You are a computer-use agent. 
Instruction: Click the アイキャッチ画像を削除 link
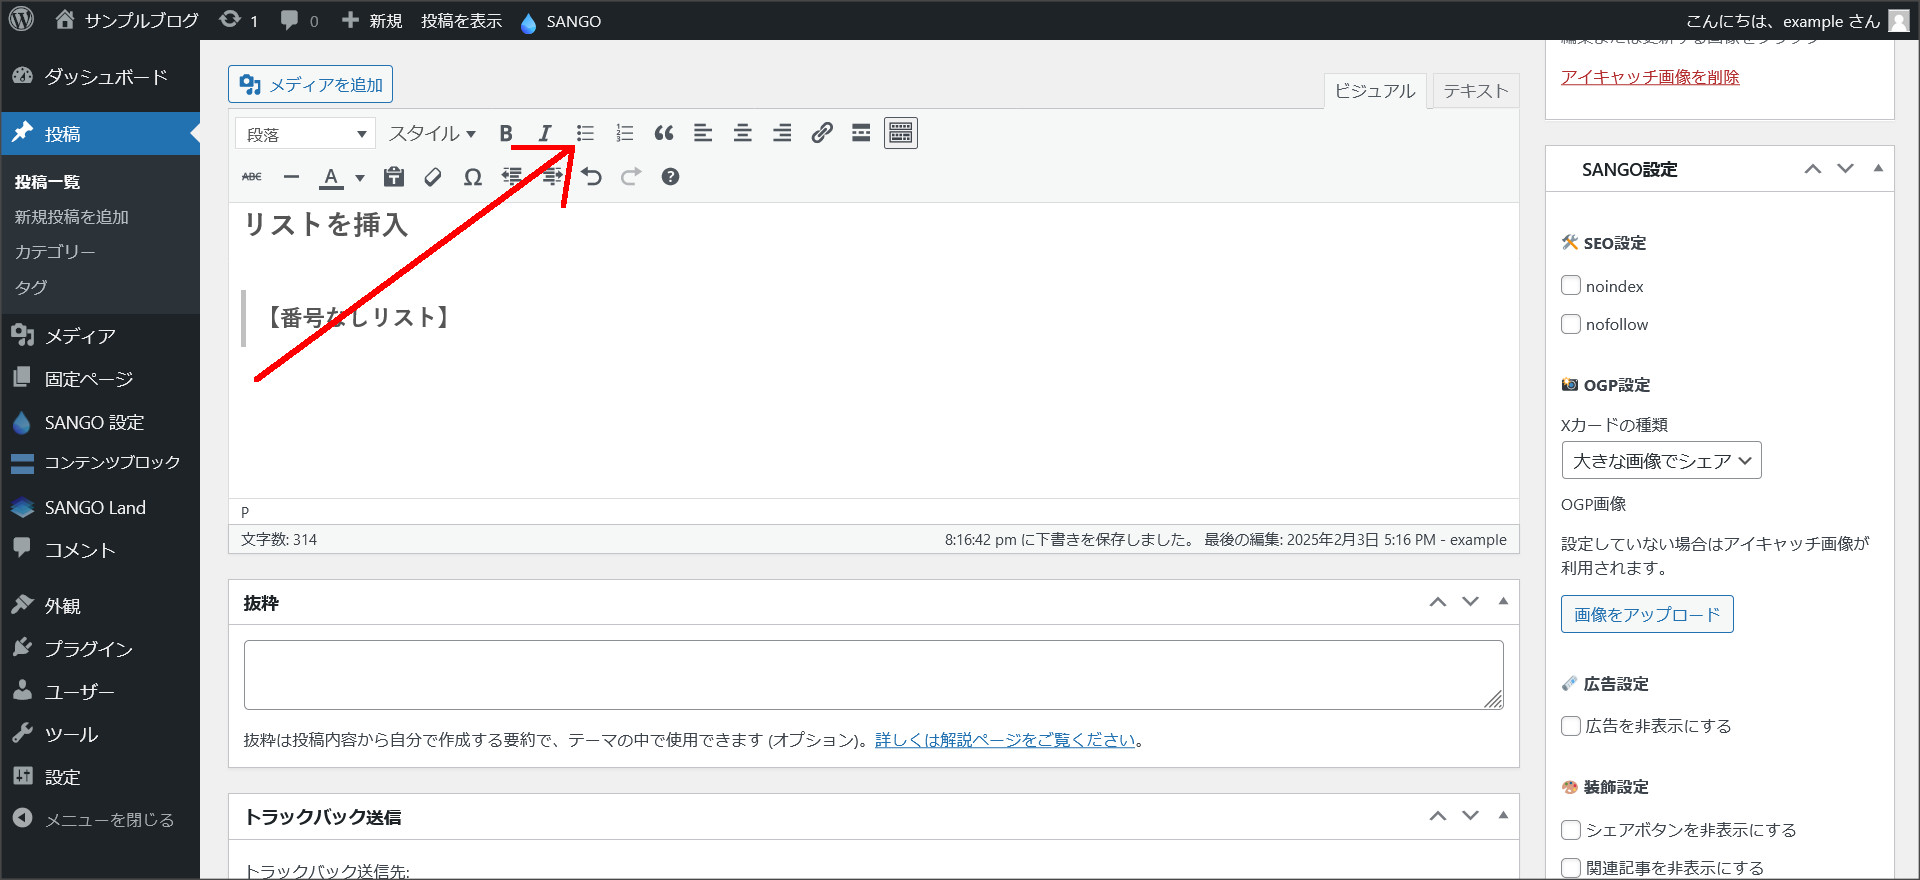(x=1650, y=77)
